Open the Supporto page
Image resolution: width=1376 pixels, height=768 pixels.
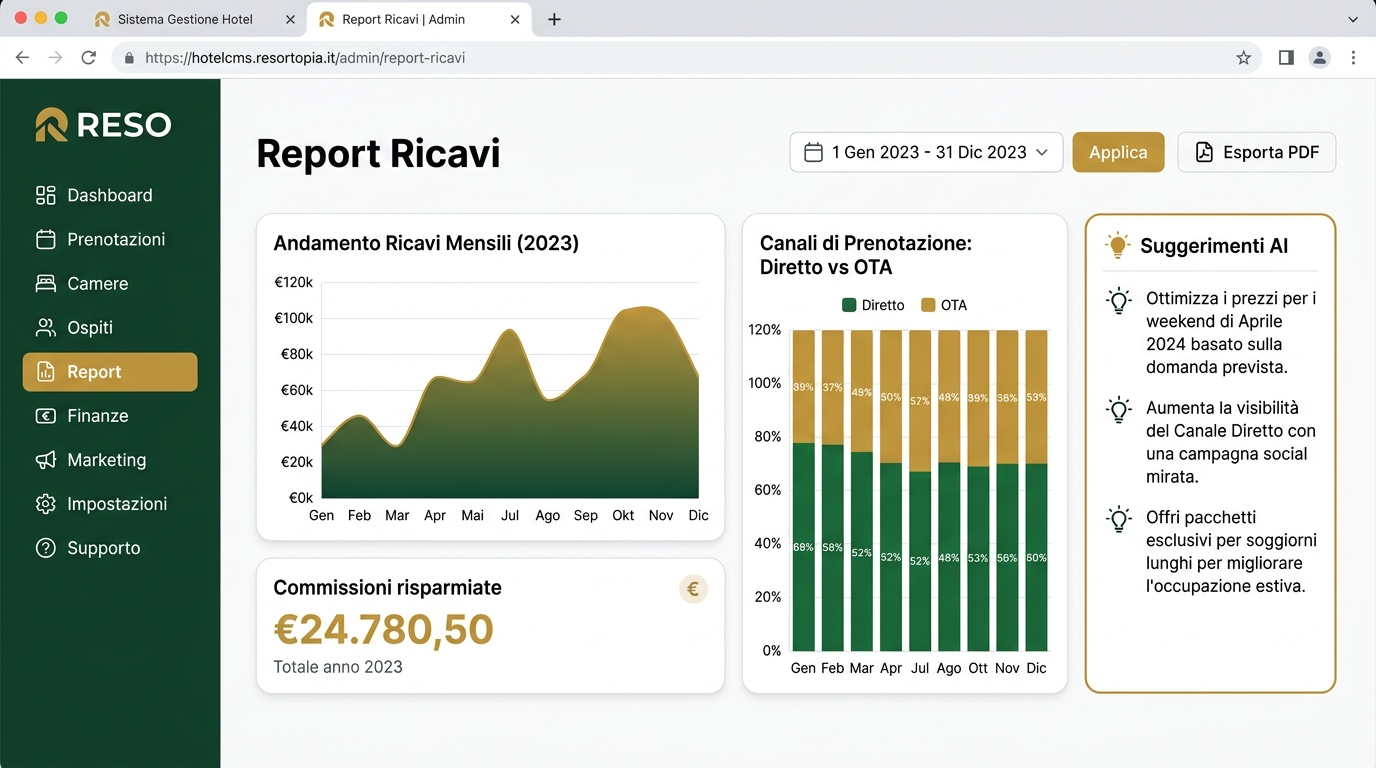pyautogui.click(x=110, y=548)
